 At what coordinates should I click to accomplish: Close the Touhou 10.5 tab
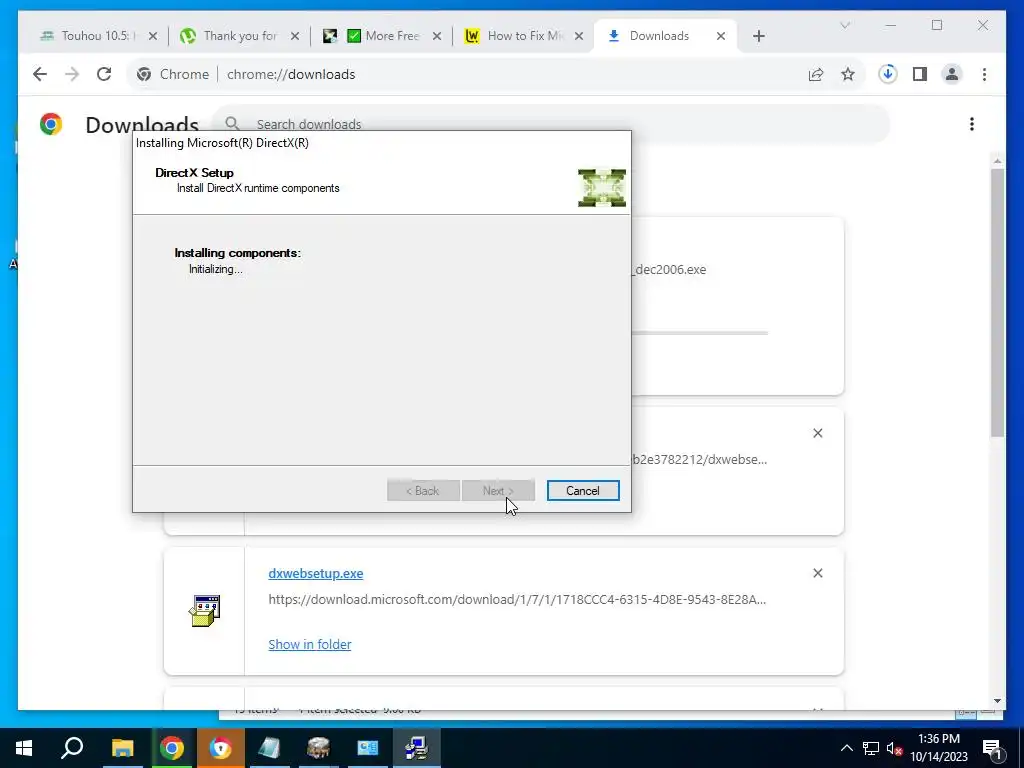(x=153, y=36)
